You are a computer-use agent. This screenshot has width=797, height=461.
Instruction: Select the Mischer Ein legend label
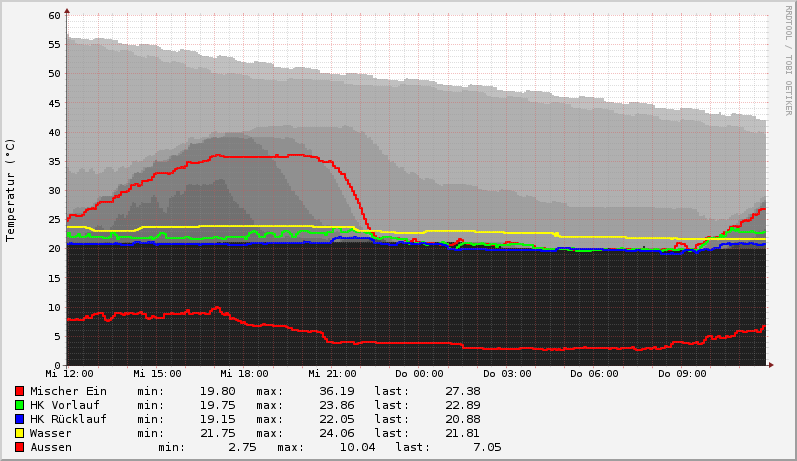coord(68,391)
